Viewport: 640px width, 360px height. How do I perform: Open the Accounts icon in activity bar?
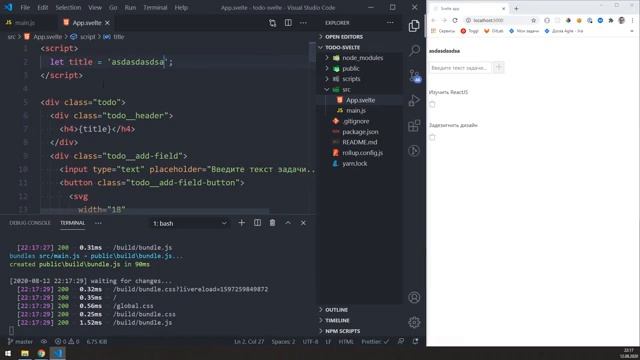(x=414, y=298)
